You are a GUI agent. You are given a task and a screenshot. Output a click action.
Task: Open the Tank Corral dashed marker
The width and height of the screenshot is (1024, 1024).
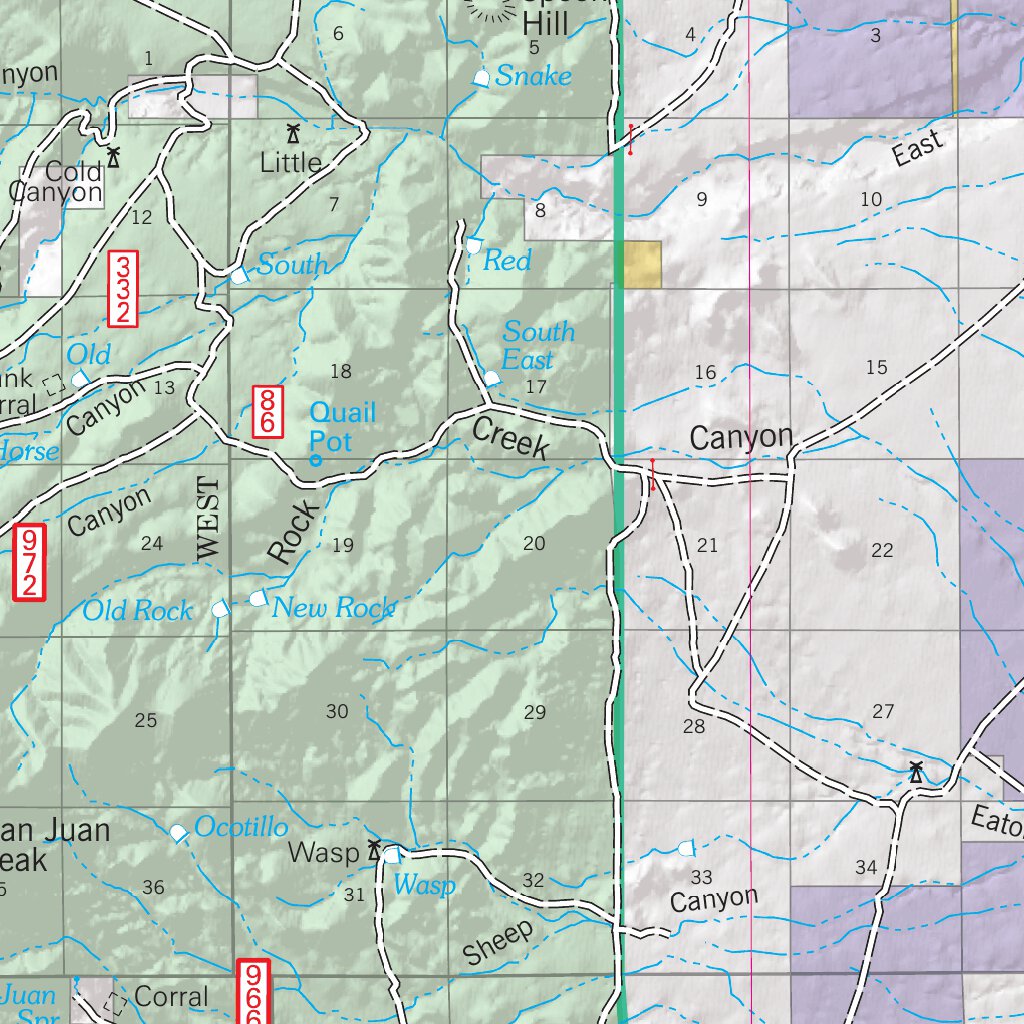(54, 384)
